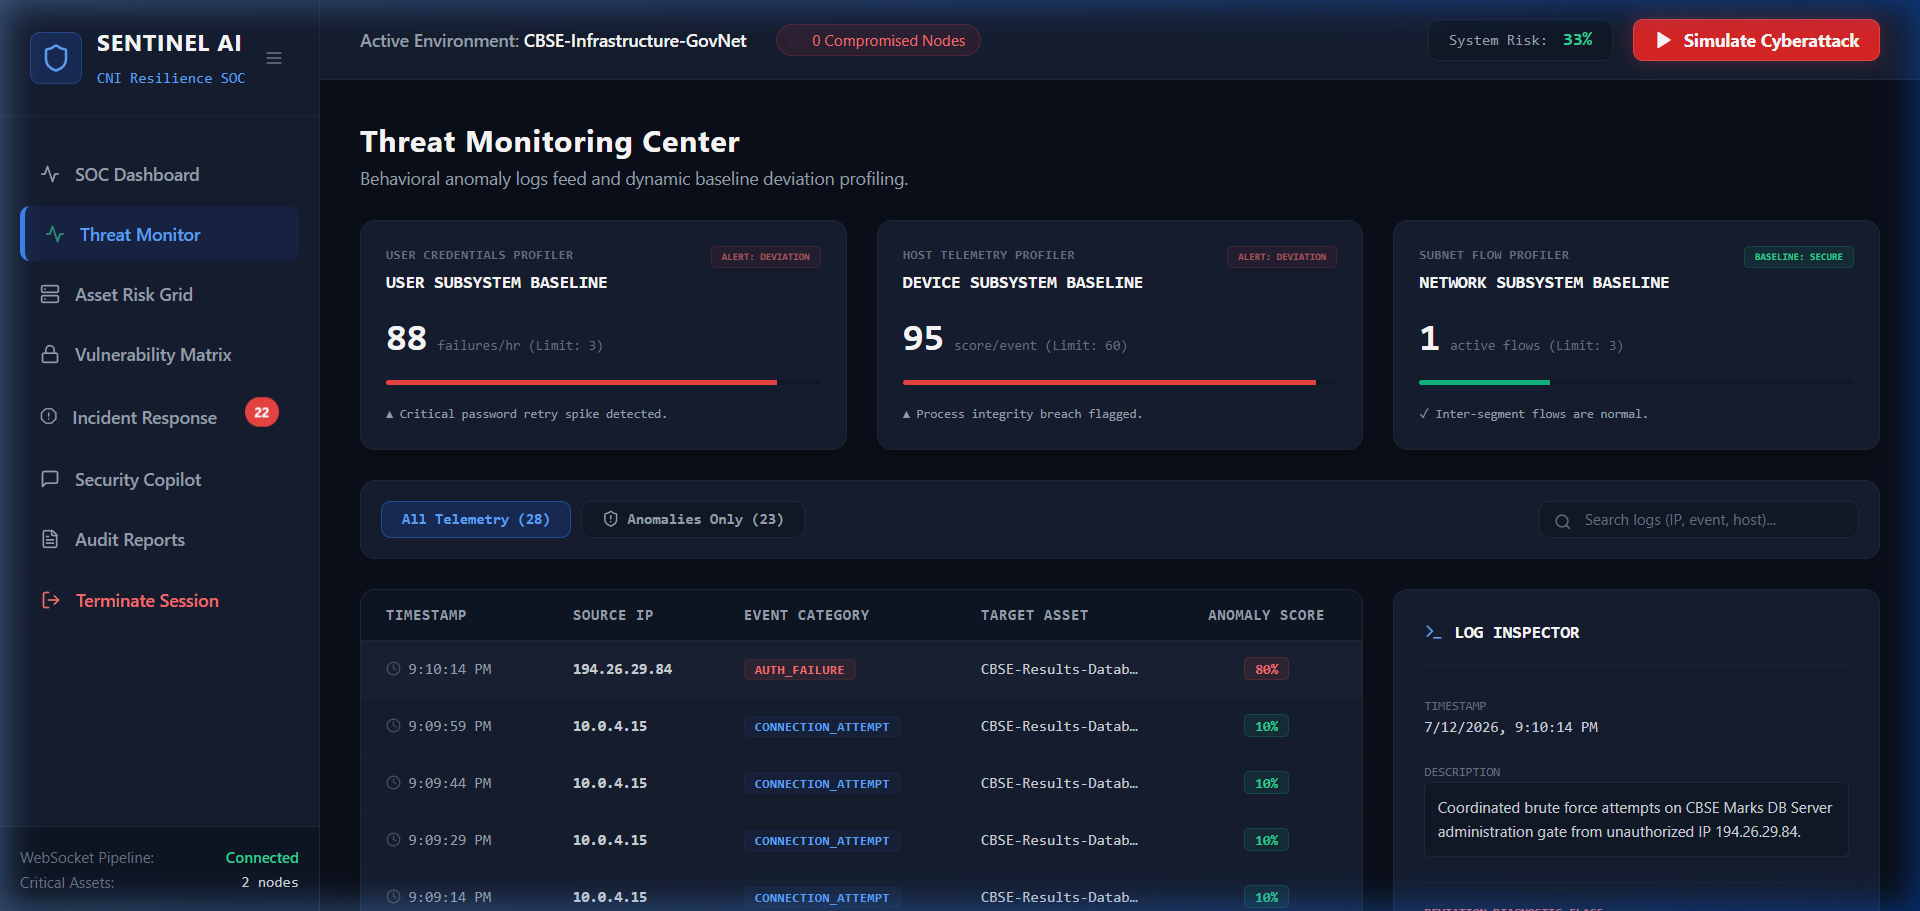1920x911 pixels.
Task: Click the ANOMALY SCORE column header
Action: coord(1266,615)
